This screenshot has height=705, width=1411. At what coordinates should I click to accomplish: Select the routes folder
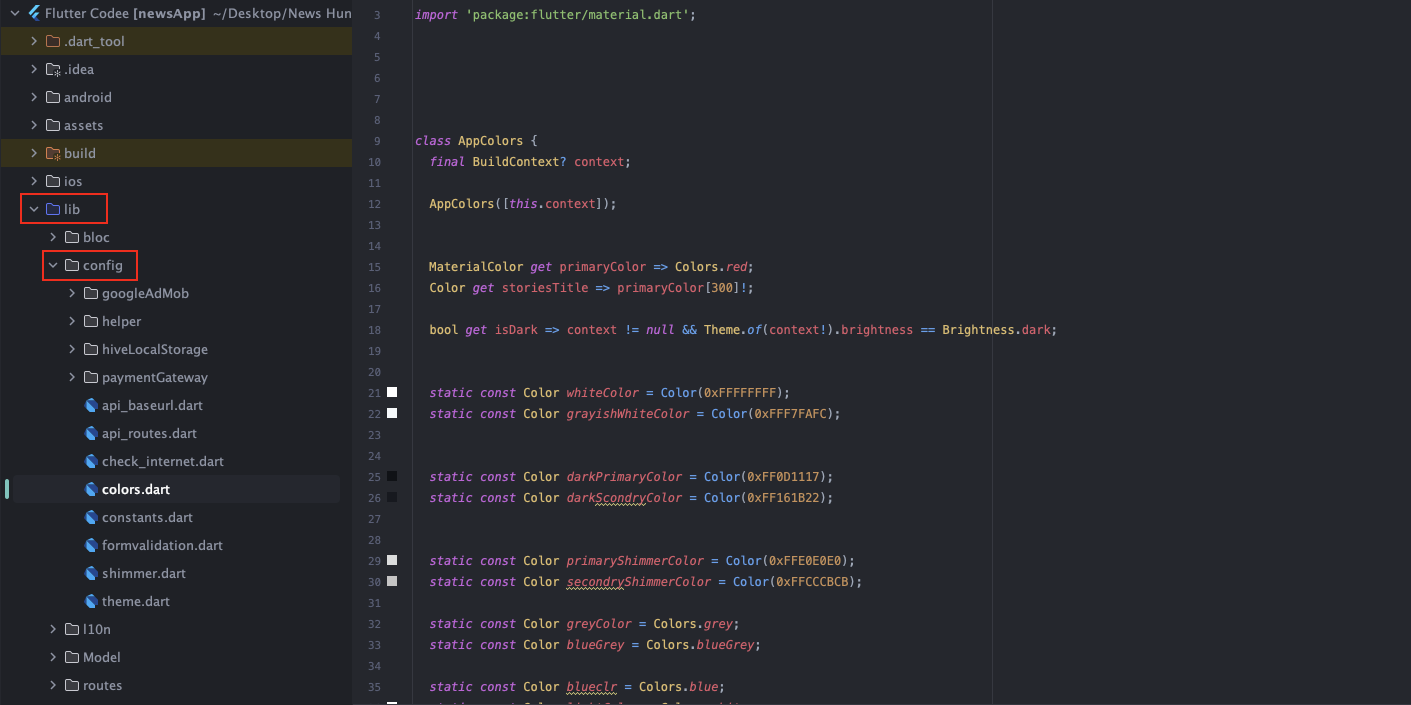[x=102, y=686]
